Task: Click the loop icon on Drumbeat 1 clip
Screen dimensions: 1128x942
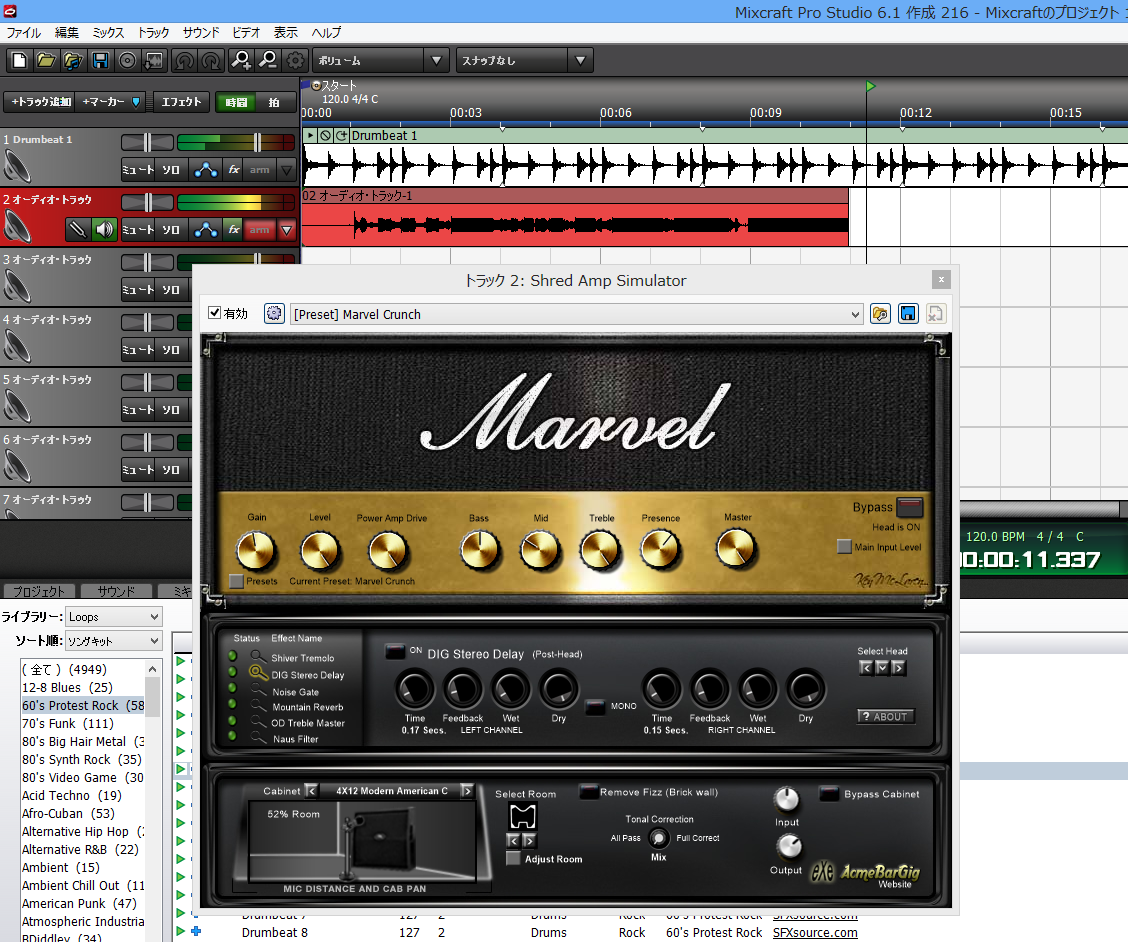Action: point(341,135)
